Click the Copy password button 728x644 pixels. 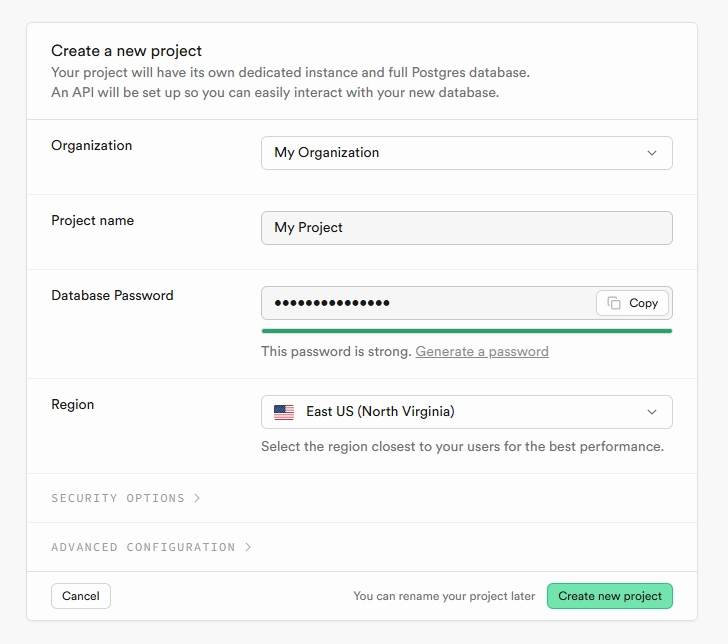pyautogui.click(x=632, y=303)
